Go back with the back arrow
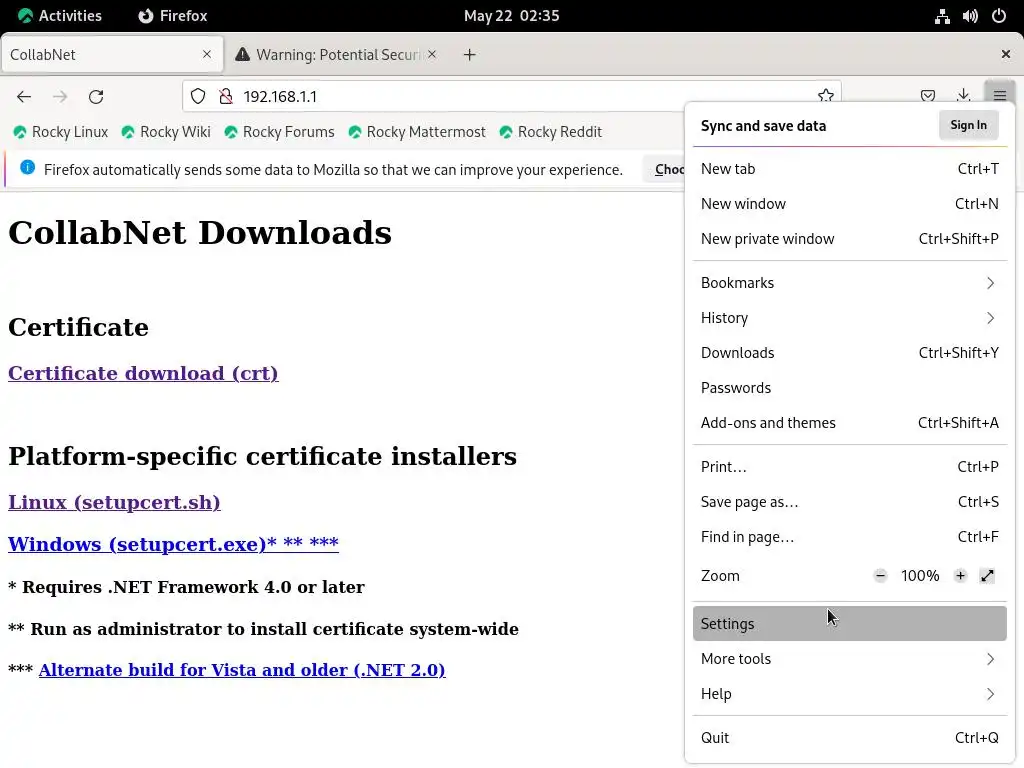The height and width of the screenshot is (768, 1024). [24, 97]
